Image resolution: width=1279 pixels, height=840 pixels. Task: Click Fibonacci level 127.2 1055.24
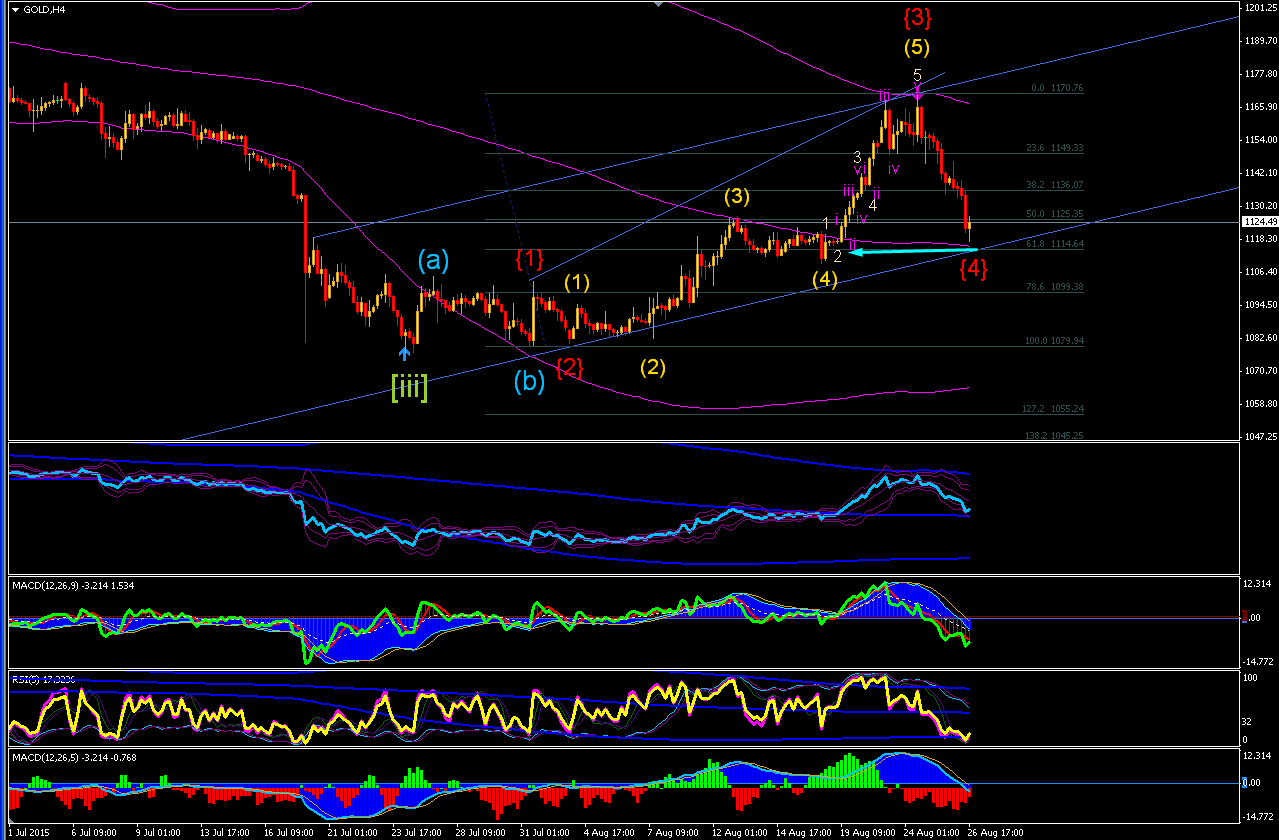point(1055,409)
